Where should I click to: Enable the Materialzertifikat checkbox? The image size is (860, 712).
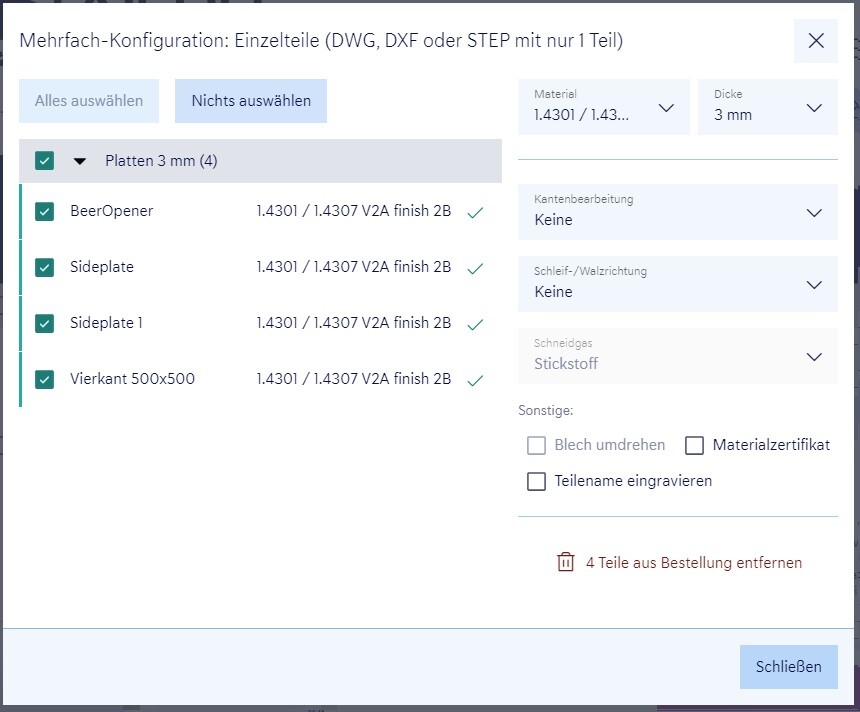pos(694,445)
